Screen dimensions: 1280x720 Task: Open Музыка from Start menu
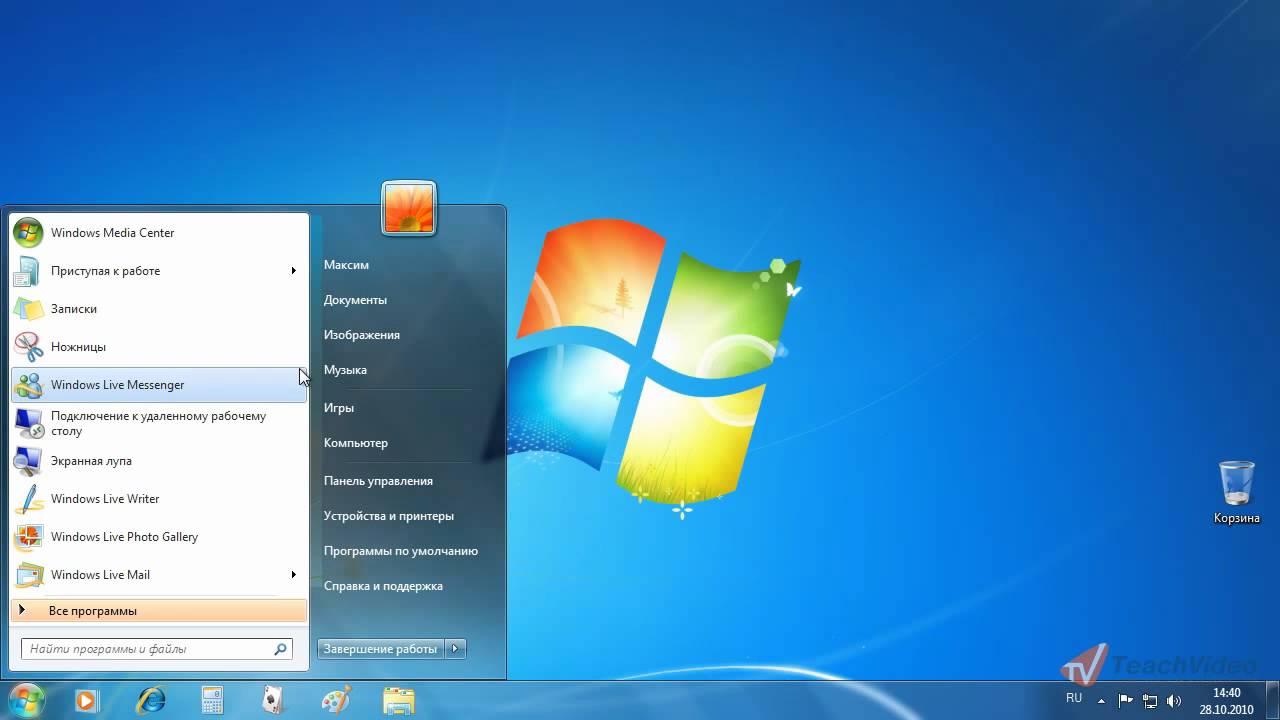(345, 370)
